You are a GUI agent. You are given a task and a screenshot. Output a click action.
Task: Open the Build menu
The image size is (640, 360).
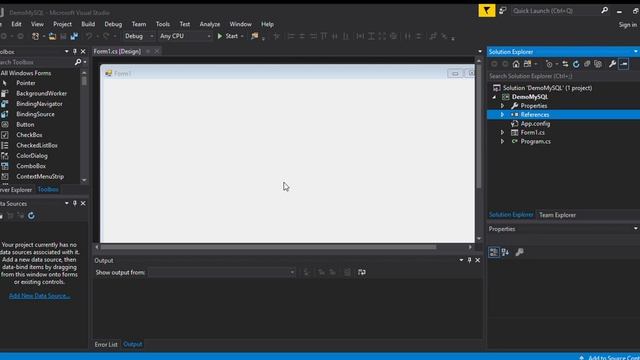click(88, 24)
